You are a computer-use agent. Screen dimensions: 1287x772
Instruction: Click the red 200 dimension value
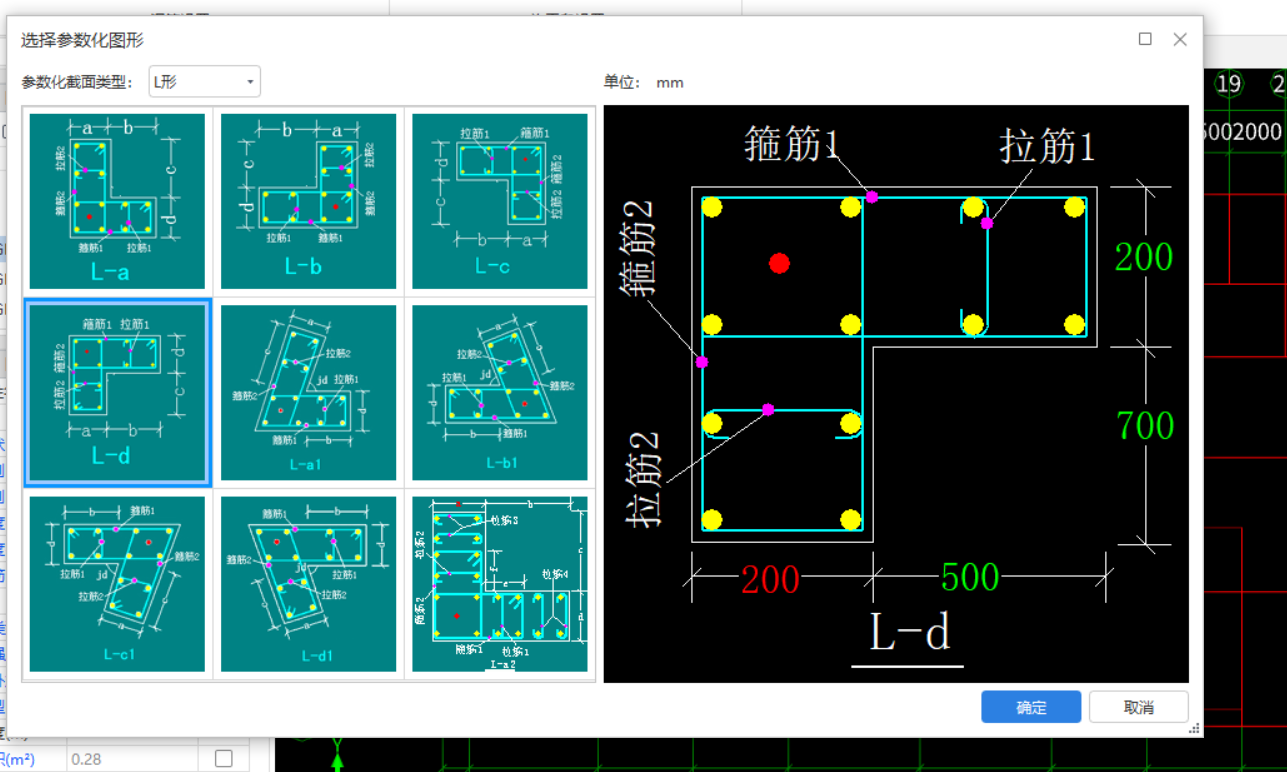click(x=768, y=579)
